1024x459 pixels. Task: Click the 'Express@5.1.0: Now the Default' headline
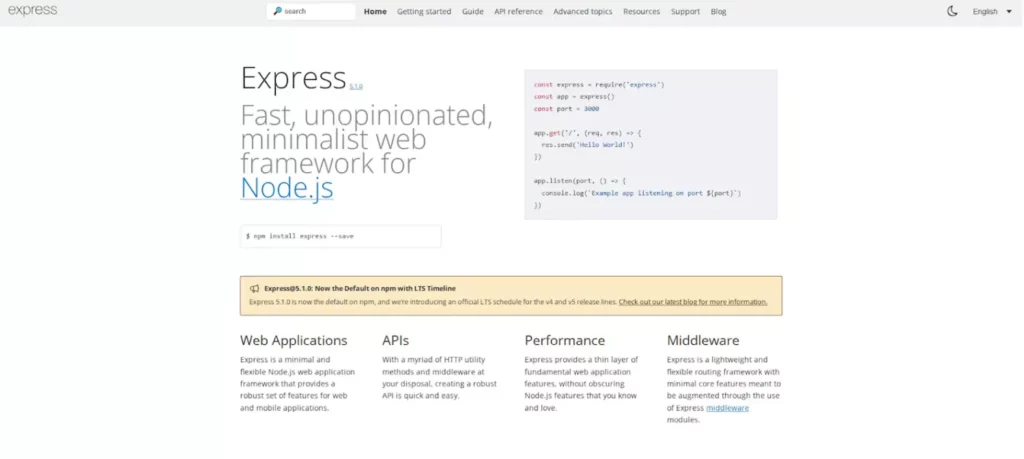pyautogui.click(x=360, y=288)
